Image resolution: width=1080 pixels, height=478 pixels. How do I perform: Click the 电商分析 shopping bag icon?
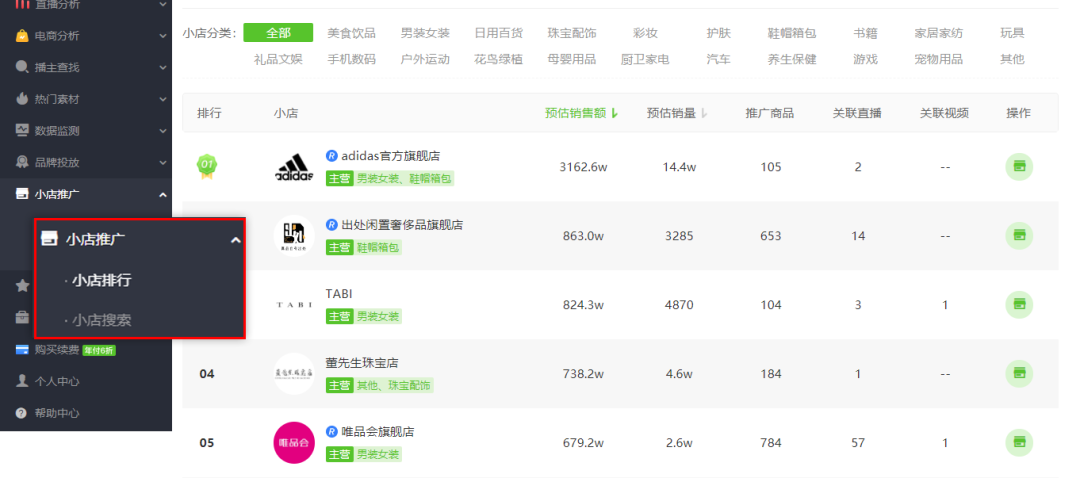coord(22,36)
